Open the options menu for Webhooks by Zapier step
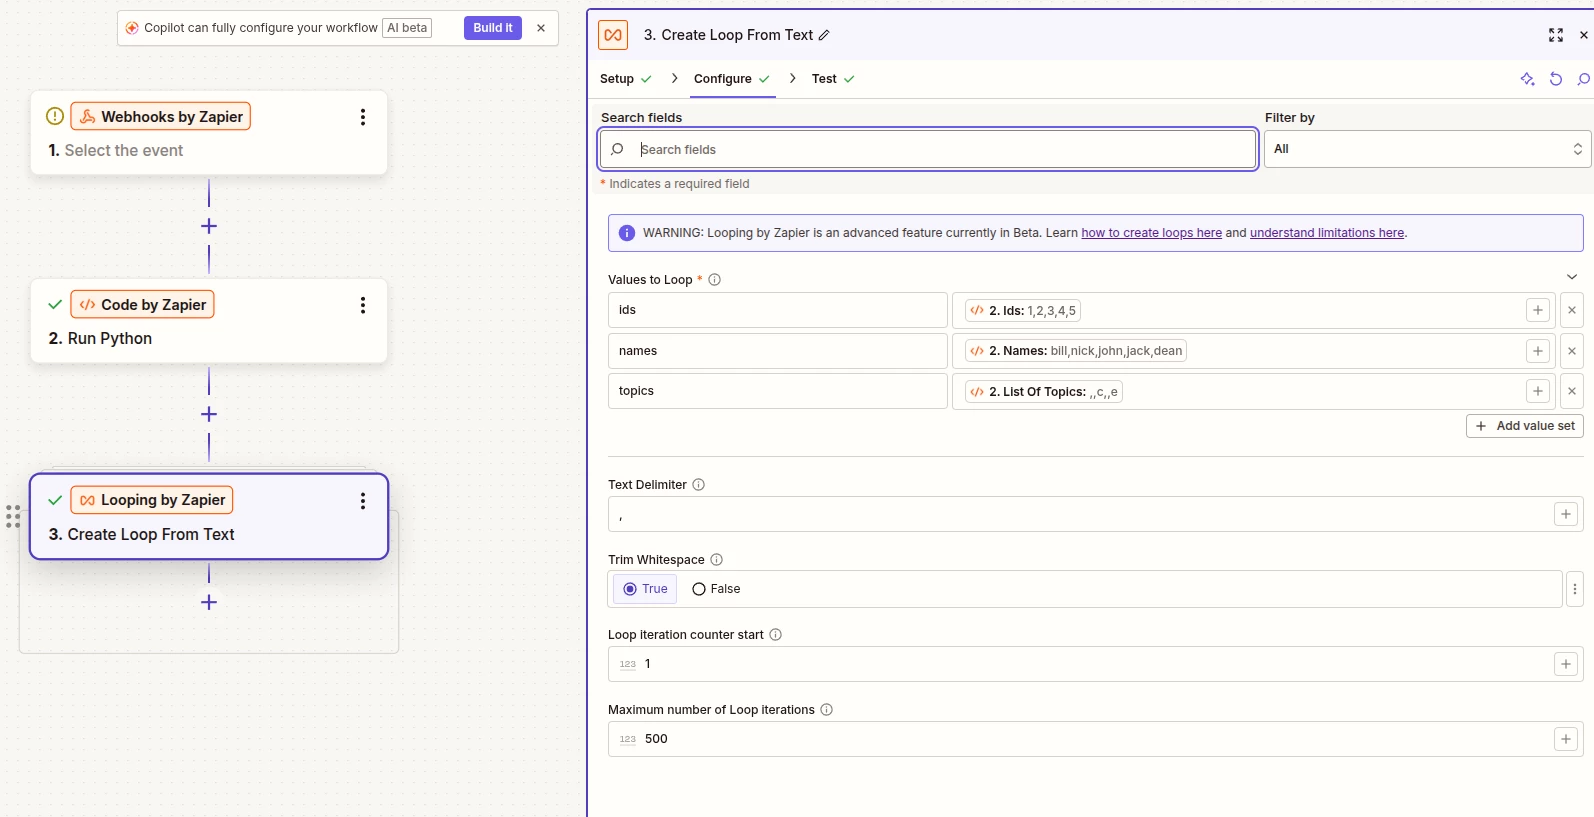This screenshot has width=1594, height=817. [x=363, y=117]
